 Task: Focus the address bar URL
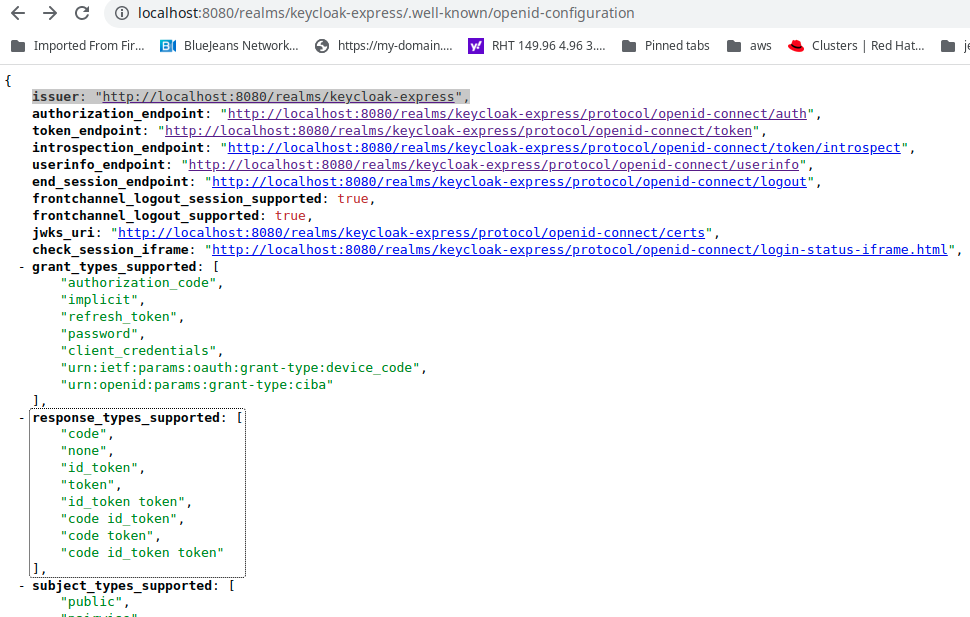click(x=386, y=13)
